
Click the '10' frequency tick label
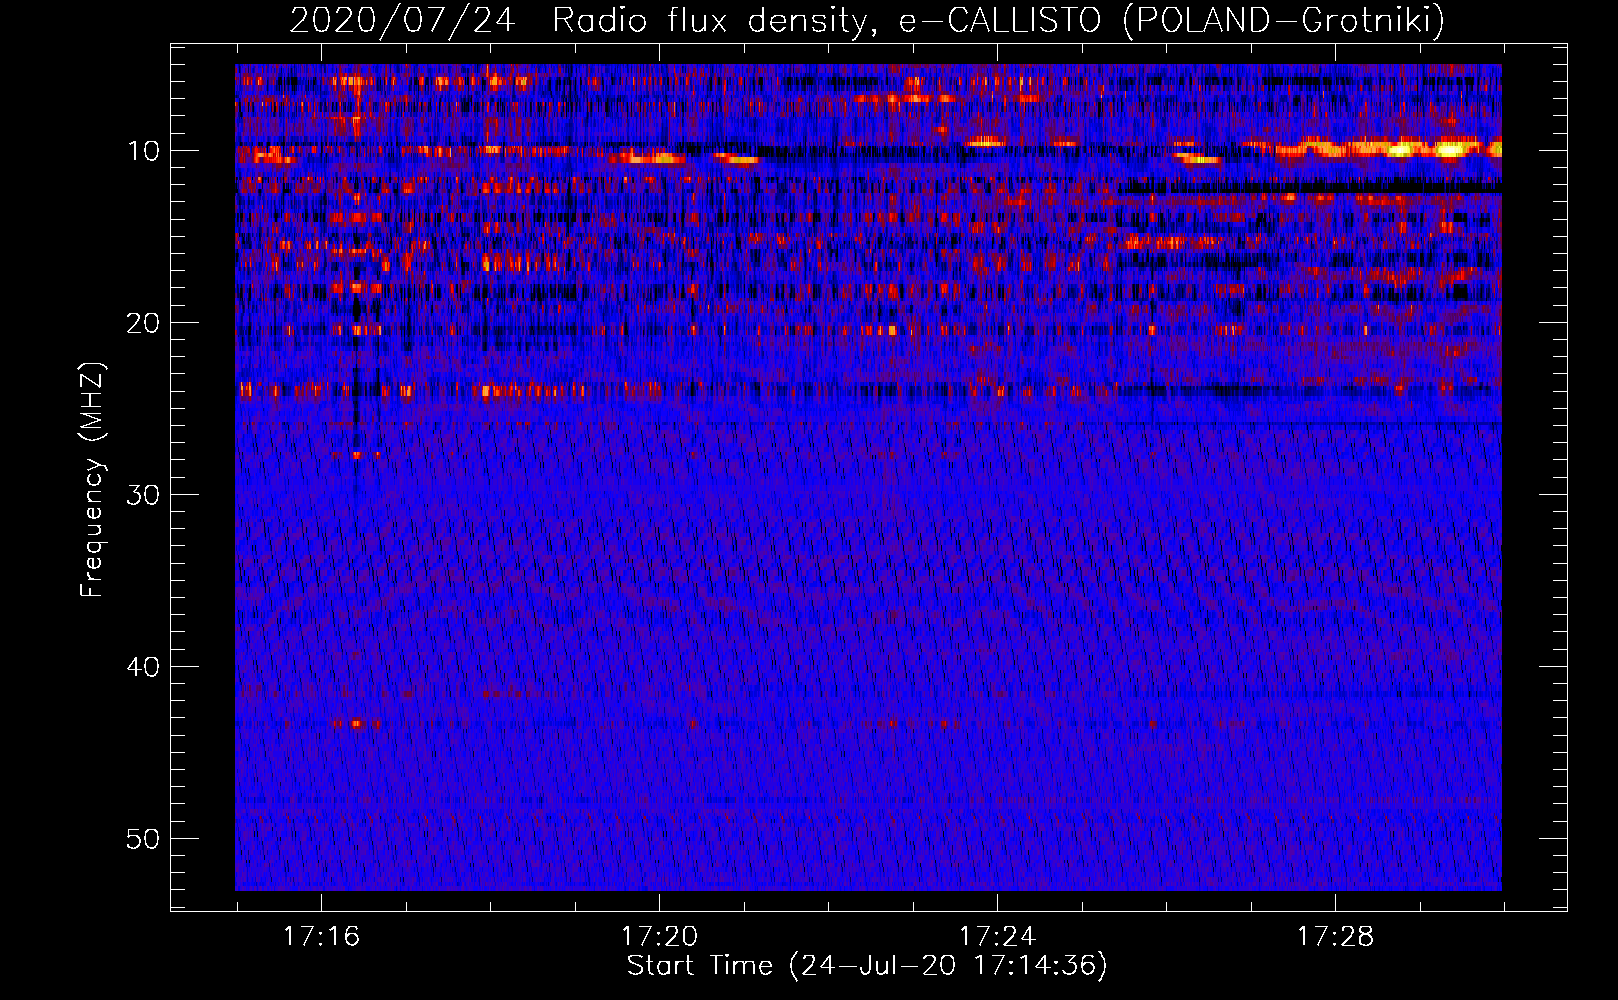(x=144, y=151)
